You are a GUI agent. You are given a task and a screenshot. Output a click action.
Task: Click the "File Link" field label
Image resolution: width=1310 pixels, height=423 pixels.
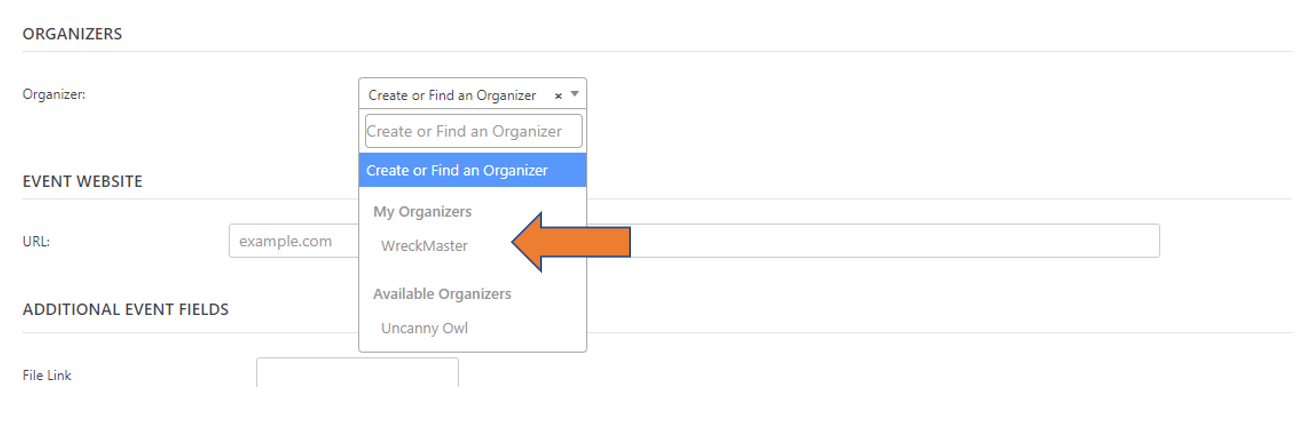(x=47, y=376)
